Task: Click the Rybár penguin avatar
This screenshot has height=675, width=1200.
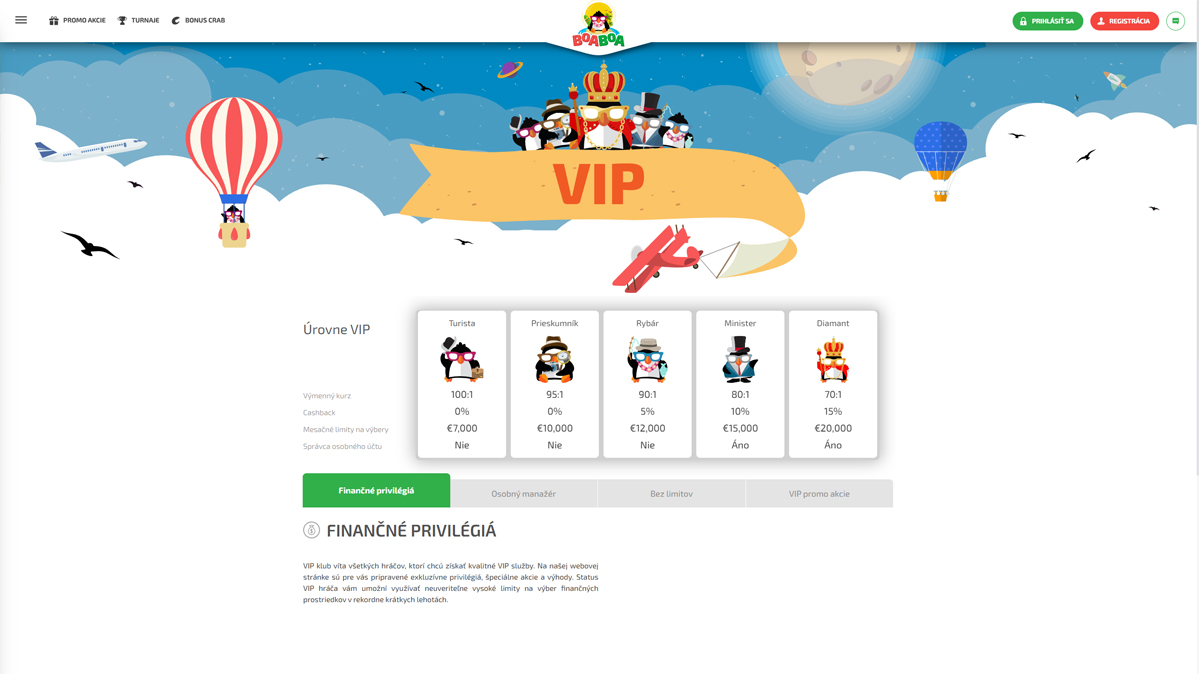Action: pyautogui.click(x=647, y=359)
